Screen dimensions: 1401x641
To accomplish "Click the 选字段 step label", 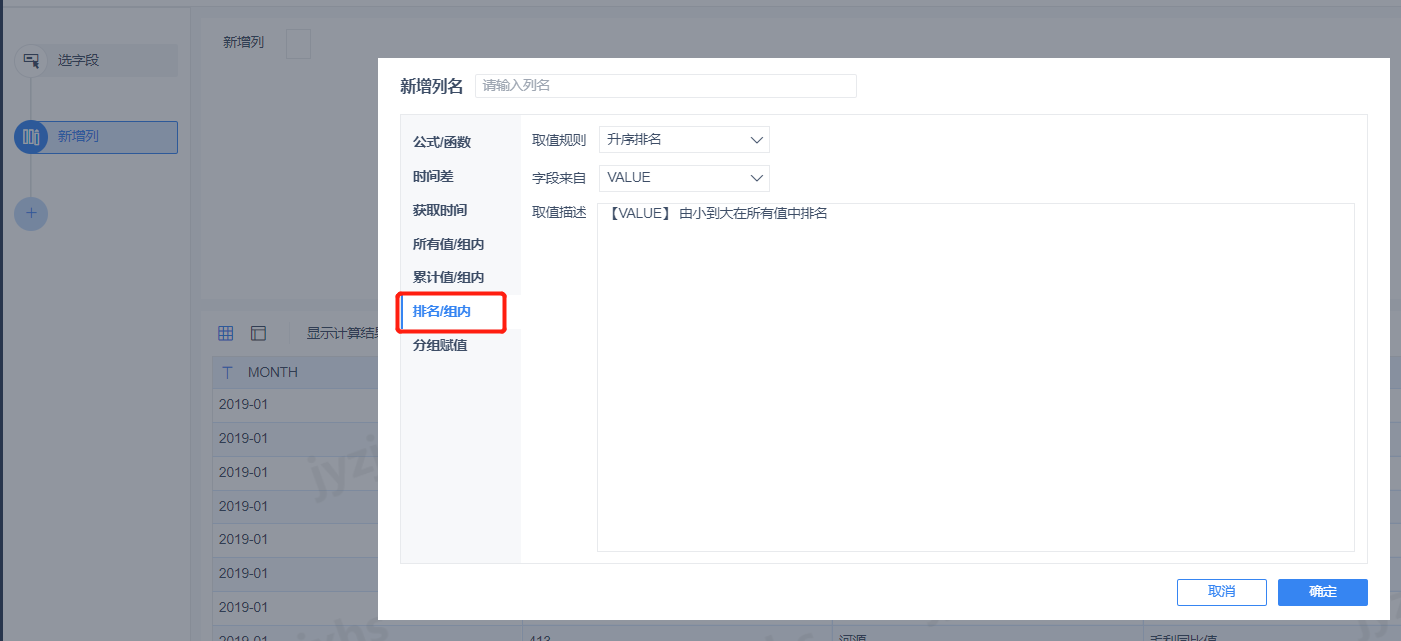I will [x=78, y=60].
